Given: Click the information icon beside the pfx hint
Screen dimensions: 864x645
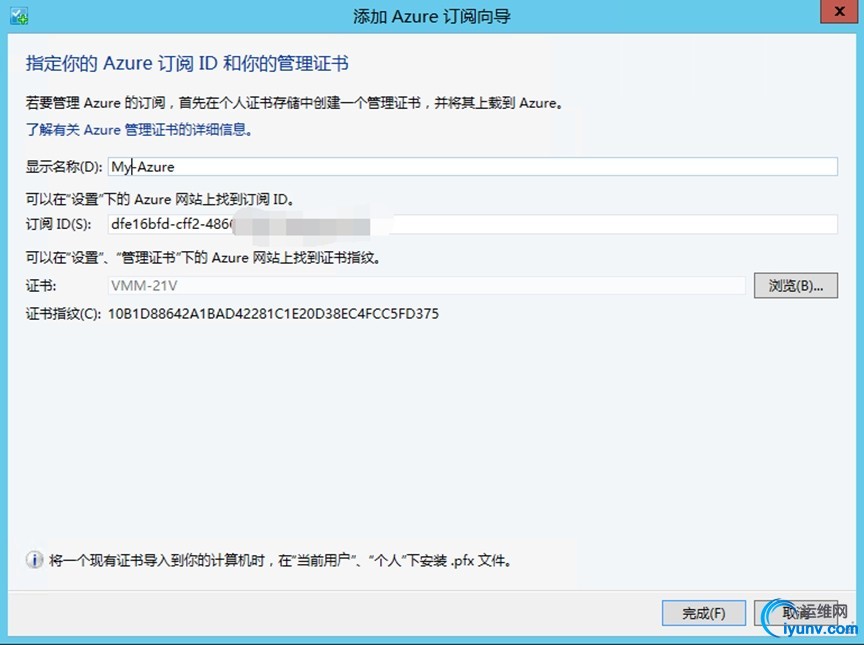Looking at the screenshot, I should 34,560.
